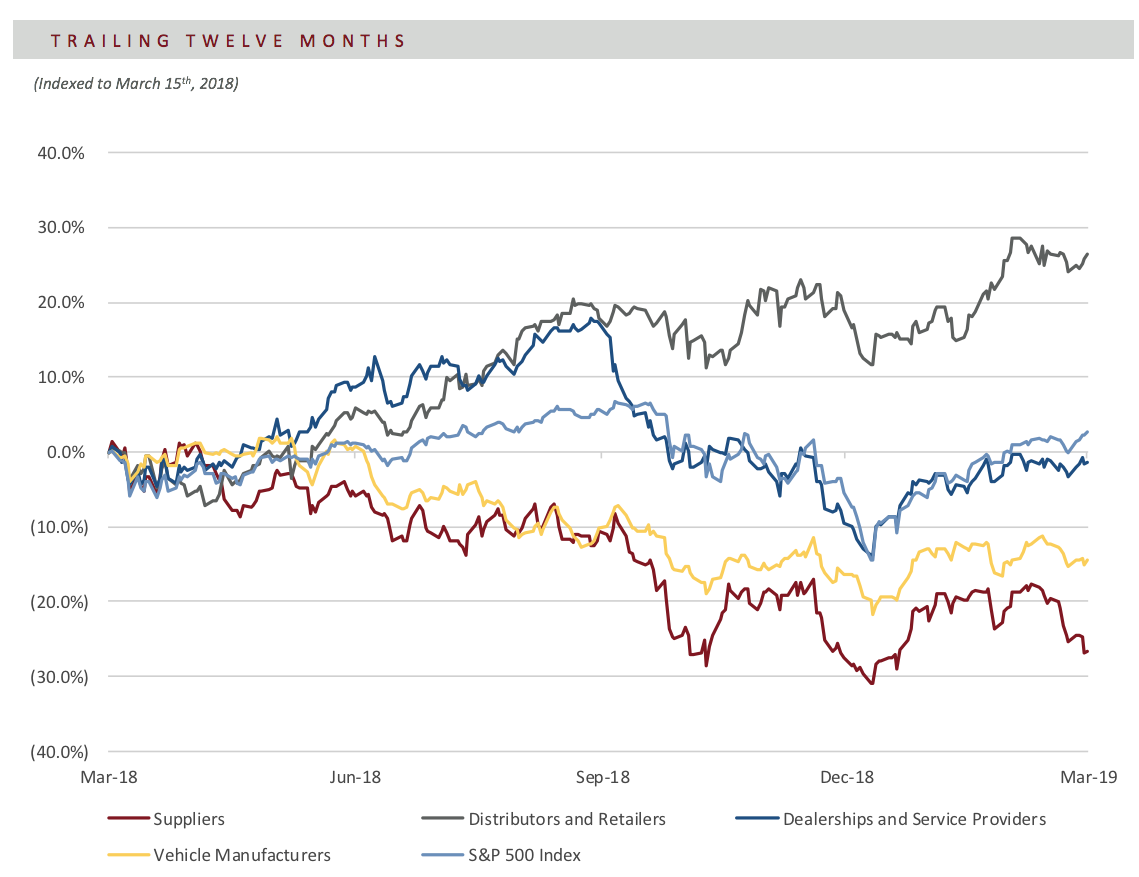1139x877 pixels.
Task: Click the (30.0%) y-axis label
Action: point(59,676)
